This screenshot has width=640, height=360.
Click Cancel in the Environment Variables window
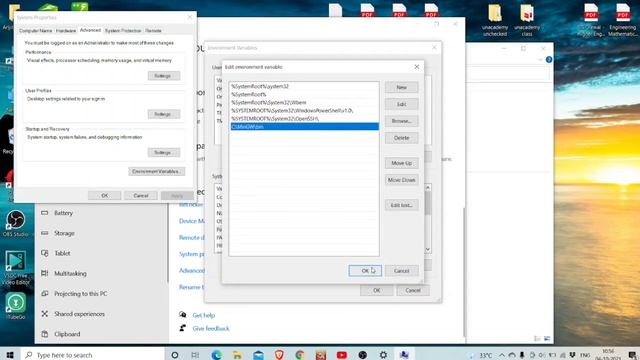413,290
